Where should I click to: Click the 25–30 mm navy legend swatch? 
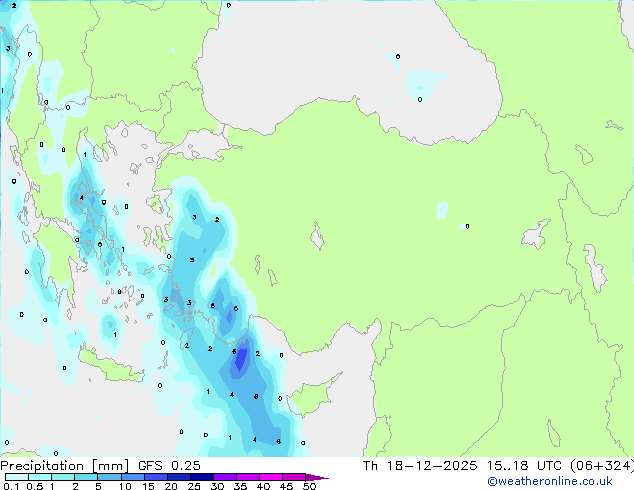click(201, 477)
